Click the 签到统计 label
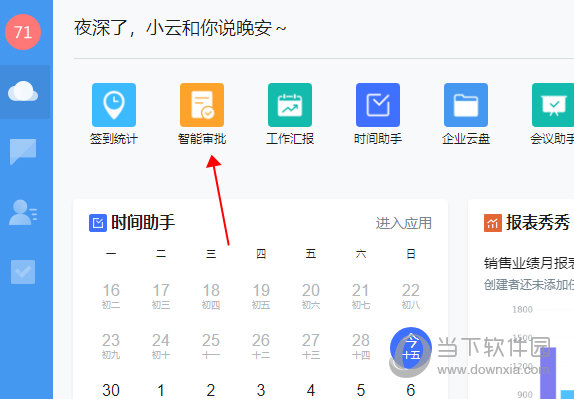Viewport: 574px width, 399px height. (x=114, y=139)
